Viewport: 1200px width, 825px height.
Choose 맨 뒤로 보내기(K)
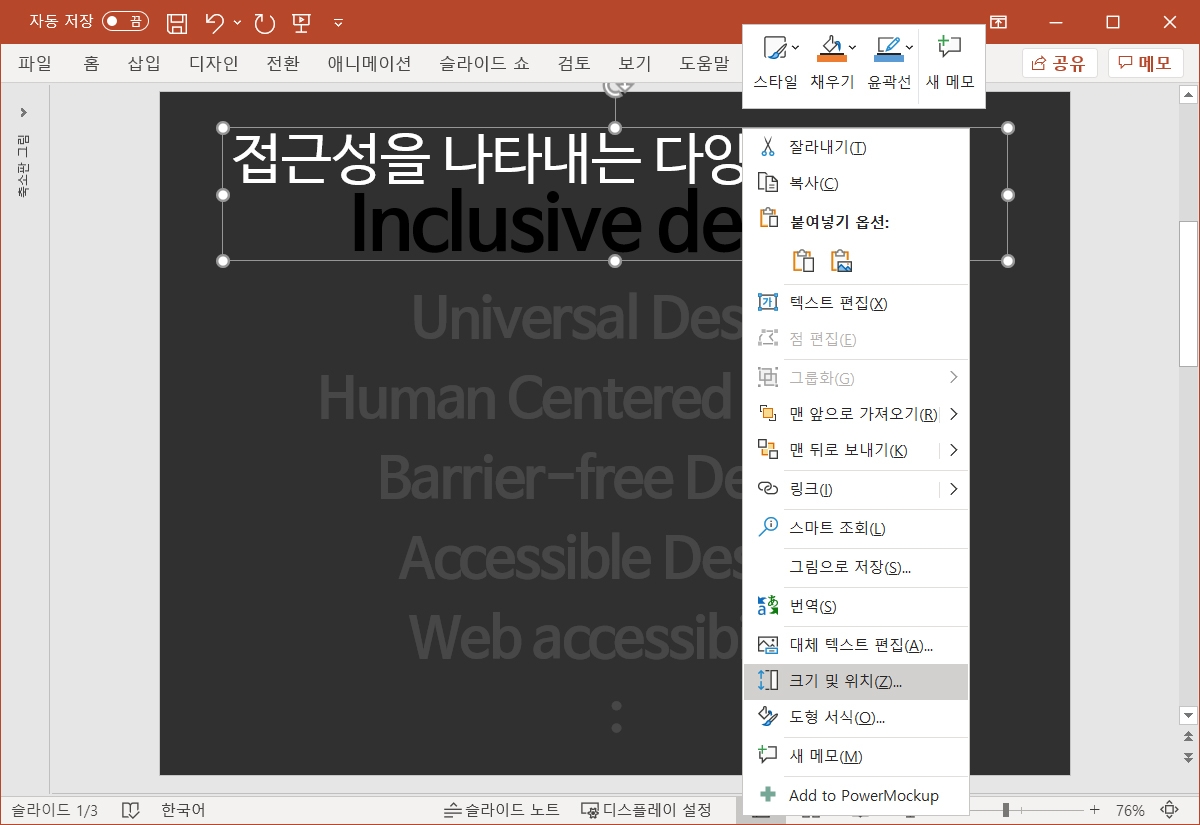coord(857,450)
